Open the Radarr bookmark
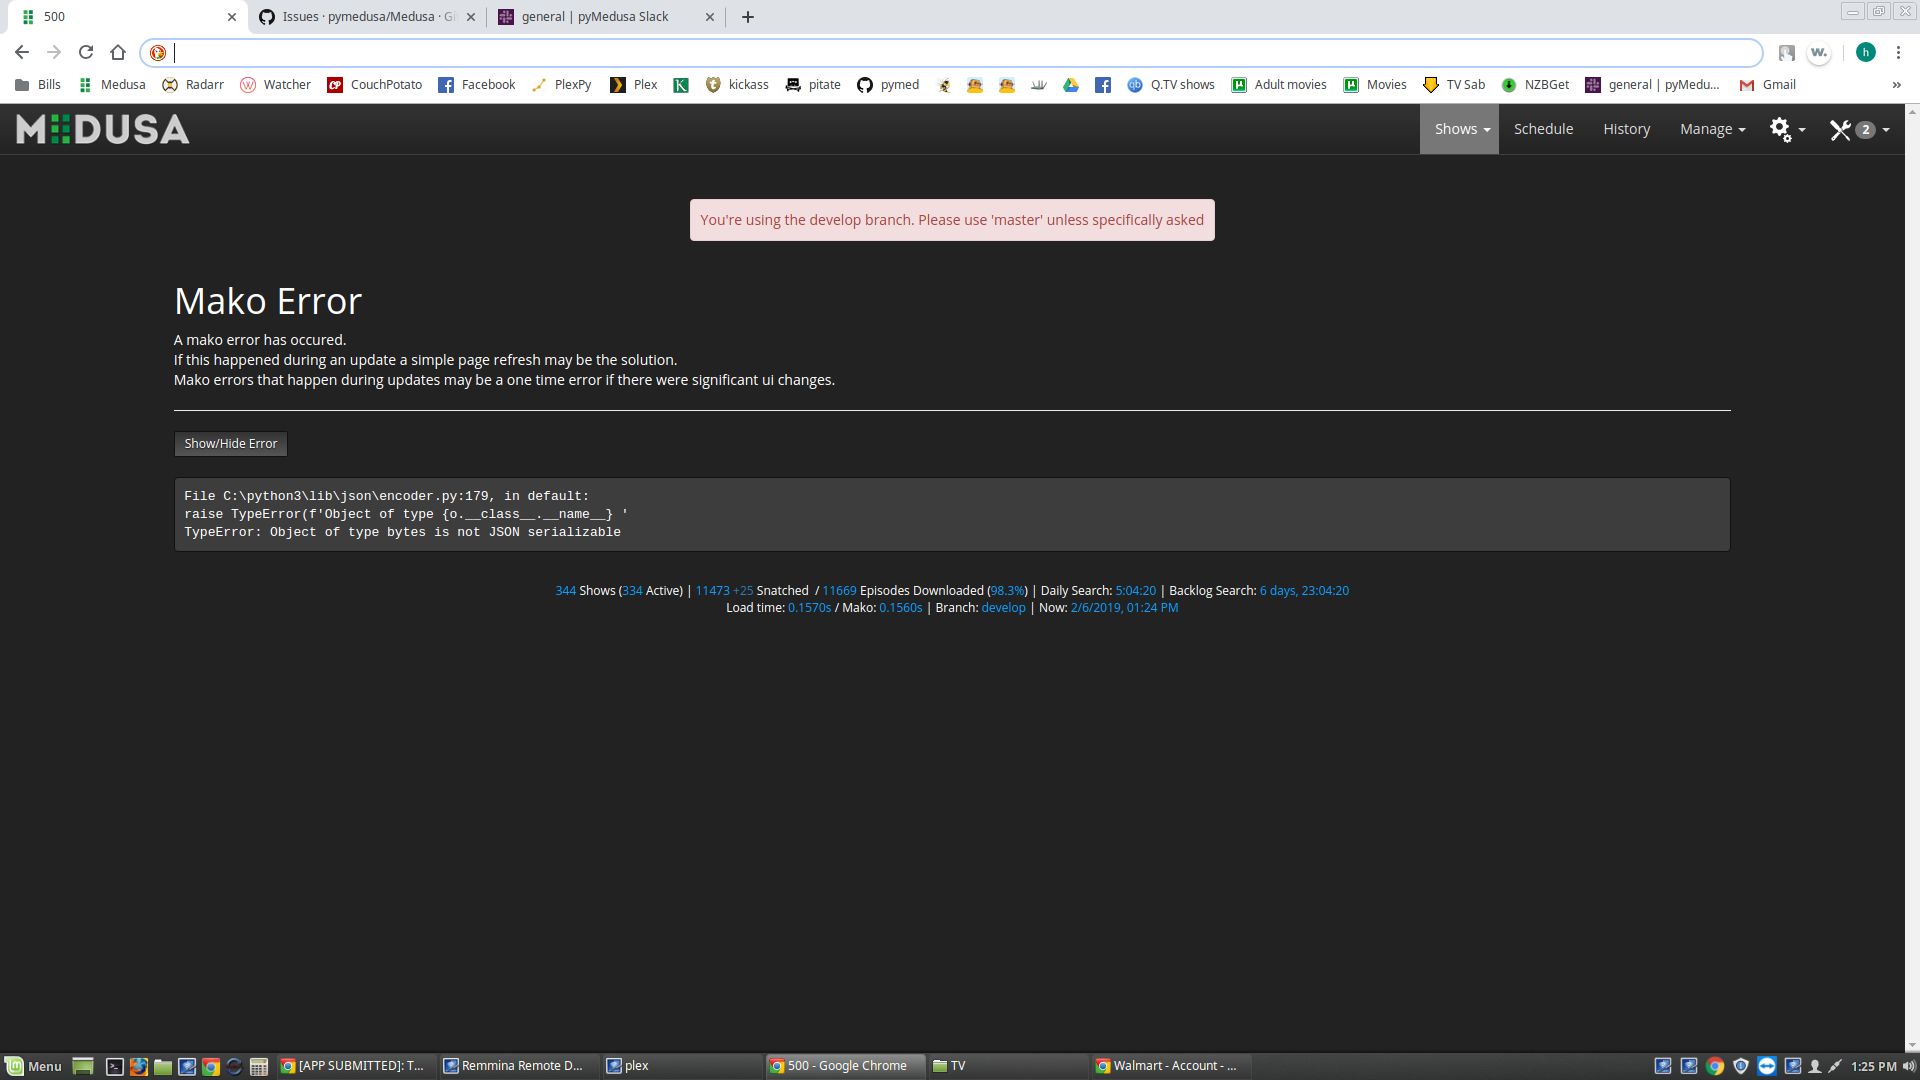The image size is (1920, 1080). [x=193, y=85]
